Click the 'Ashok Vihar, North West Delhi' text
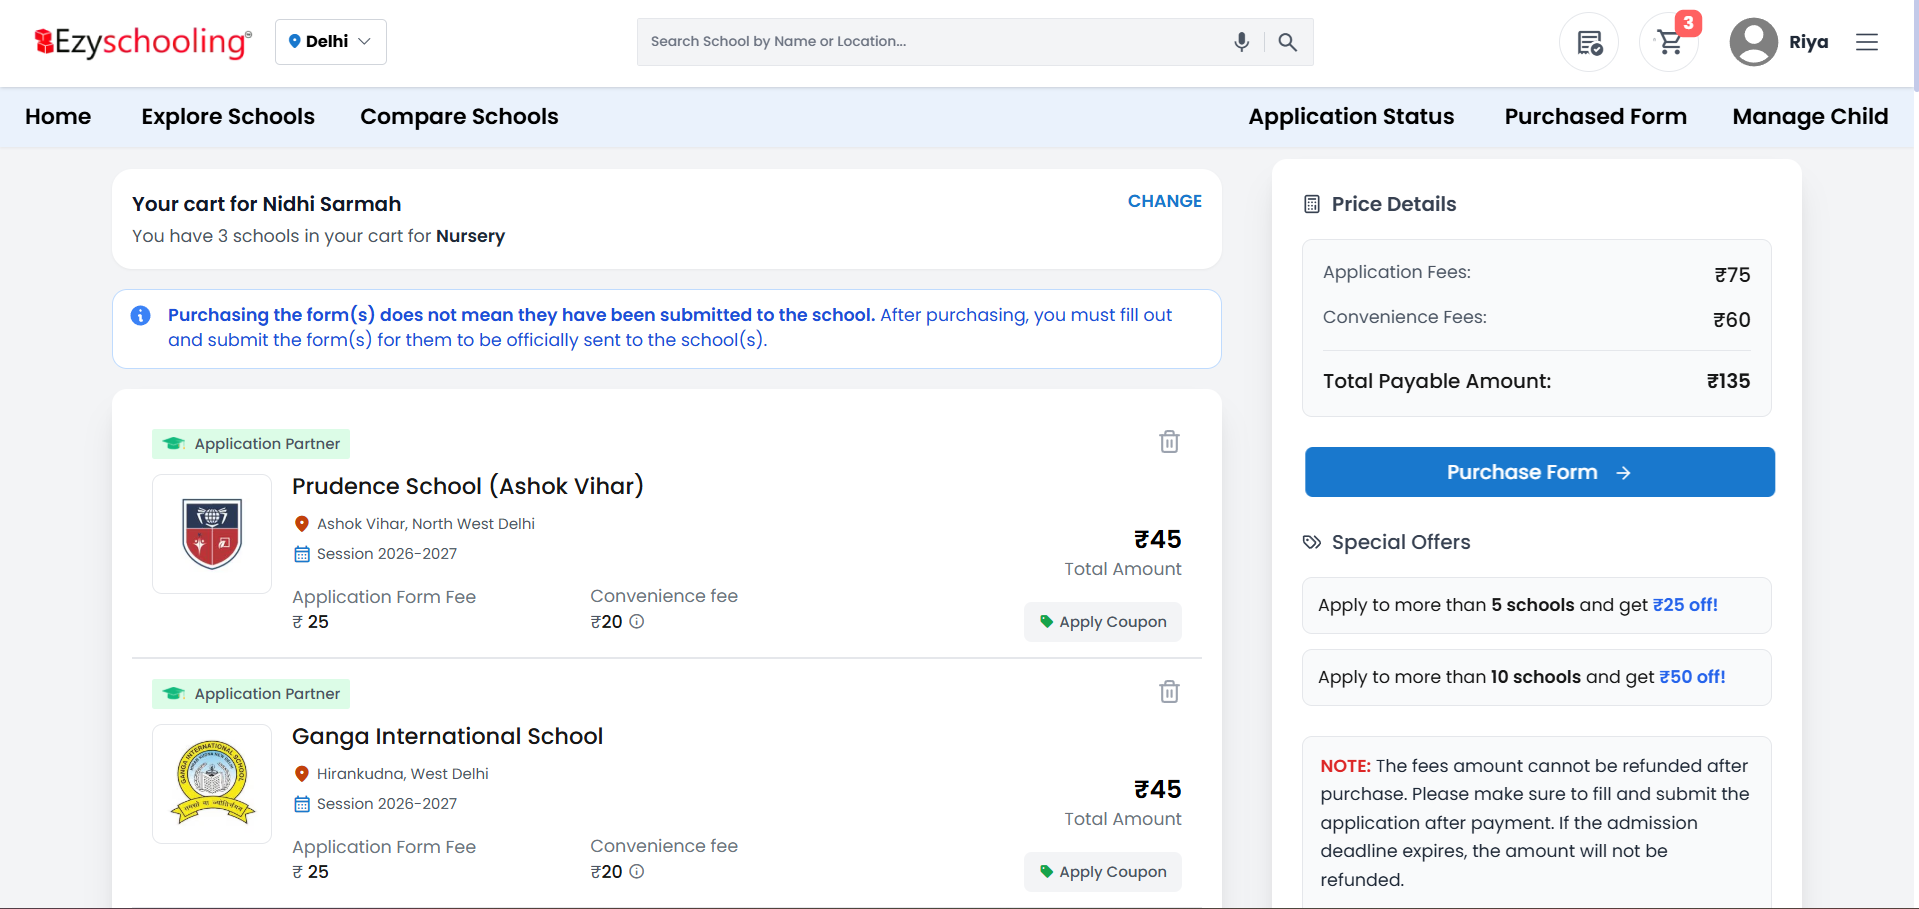This screenshot has height=909, width=1919. (426, 524)
